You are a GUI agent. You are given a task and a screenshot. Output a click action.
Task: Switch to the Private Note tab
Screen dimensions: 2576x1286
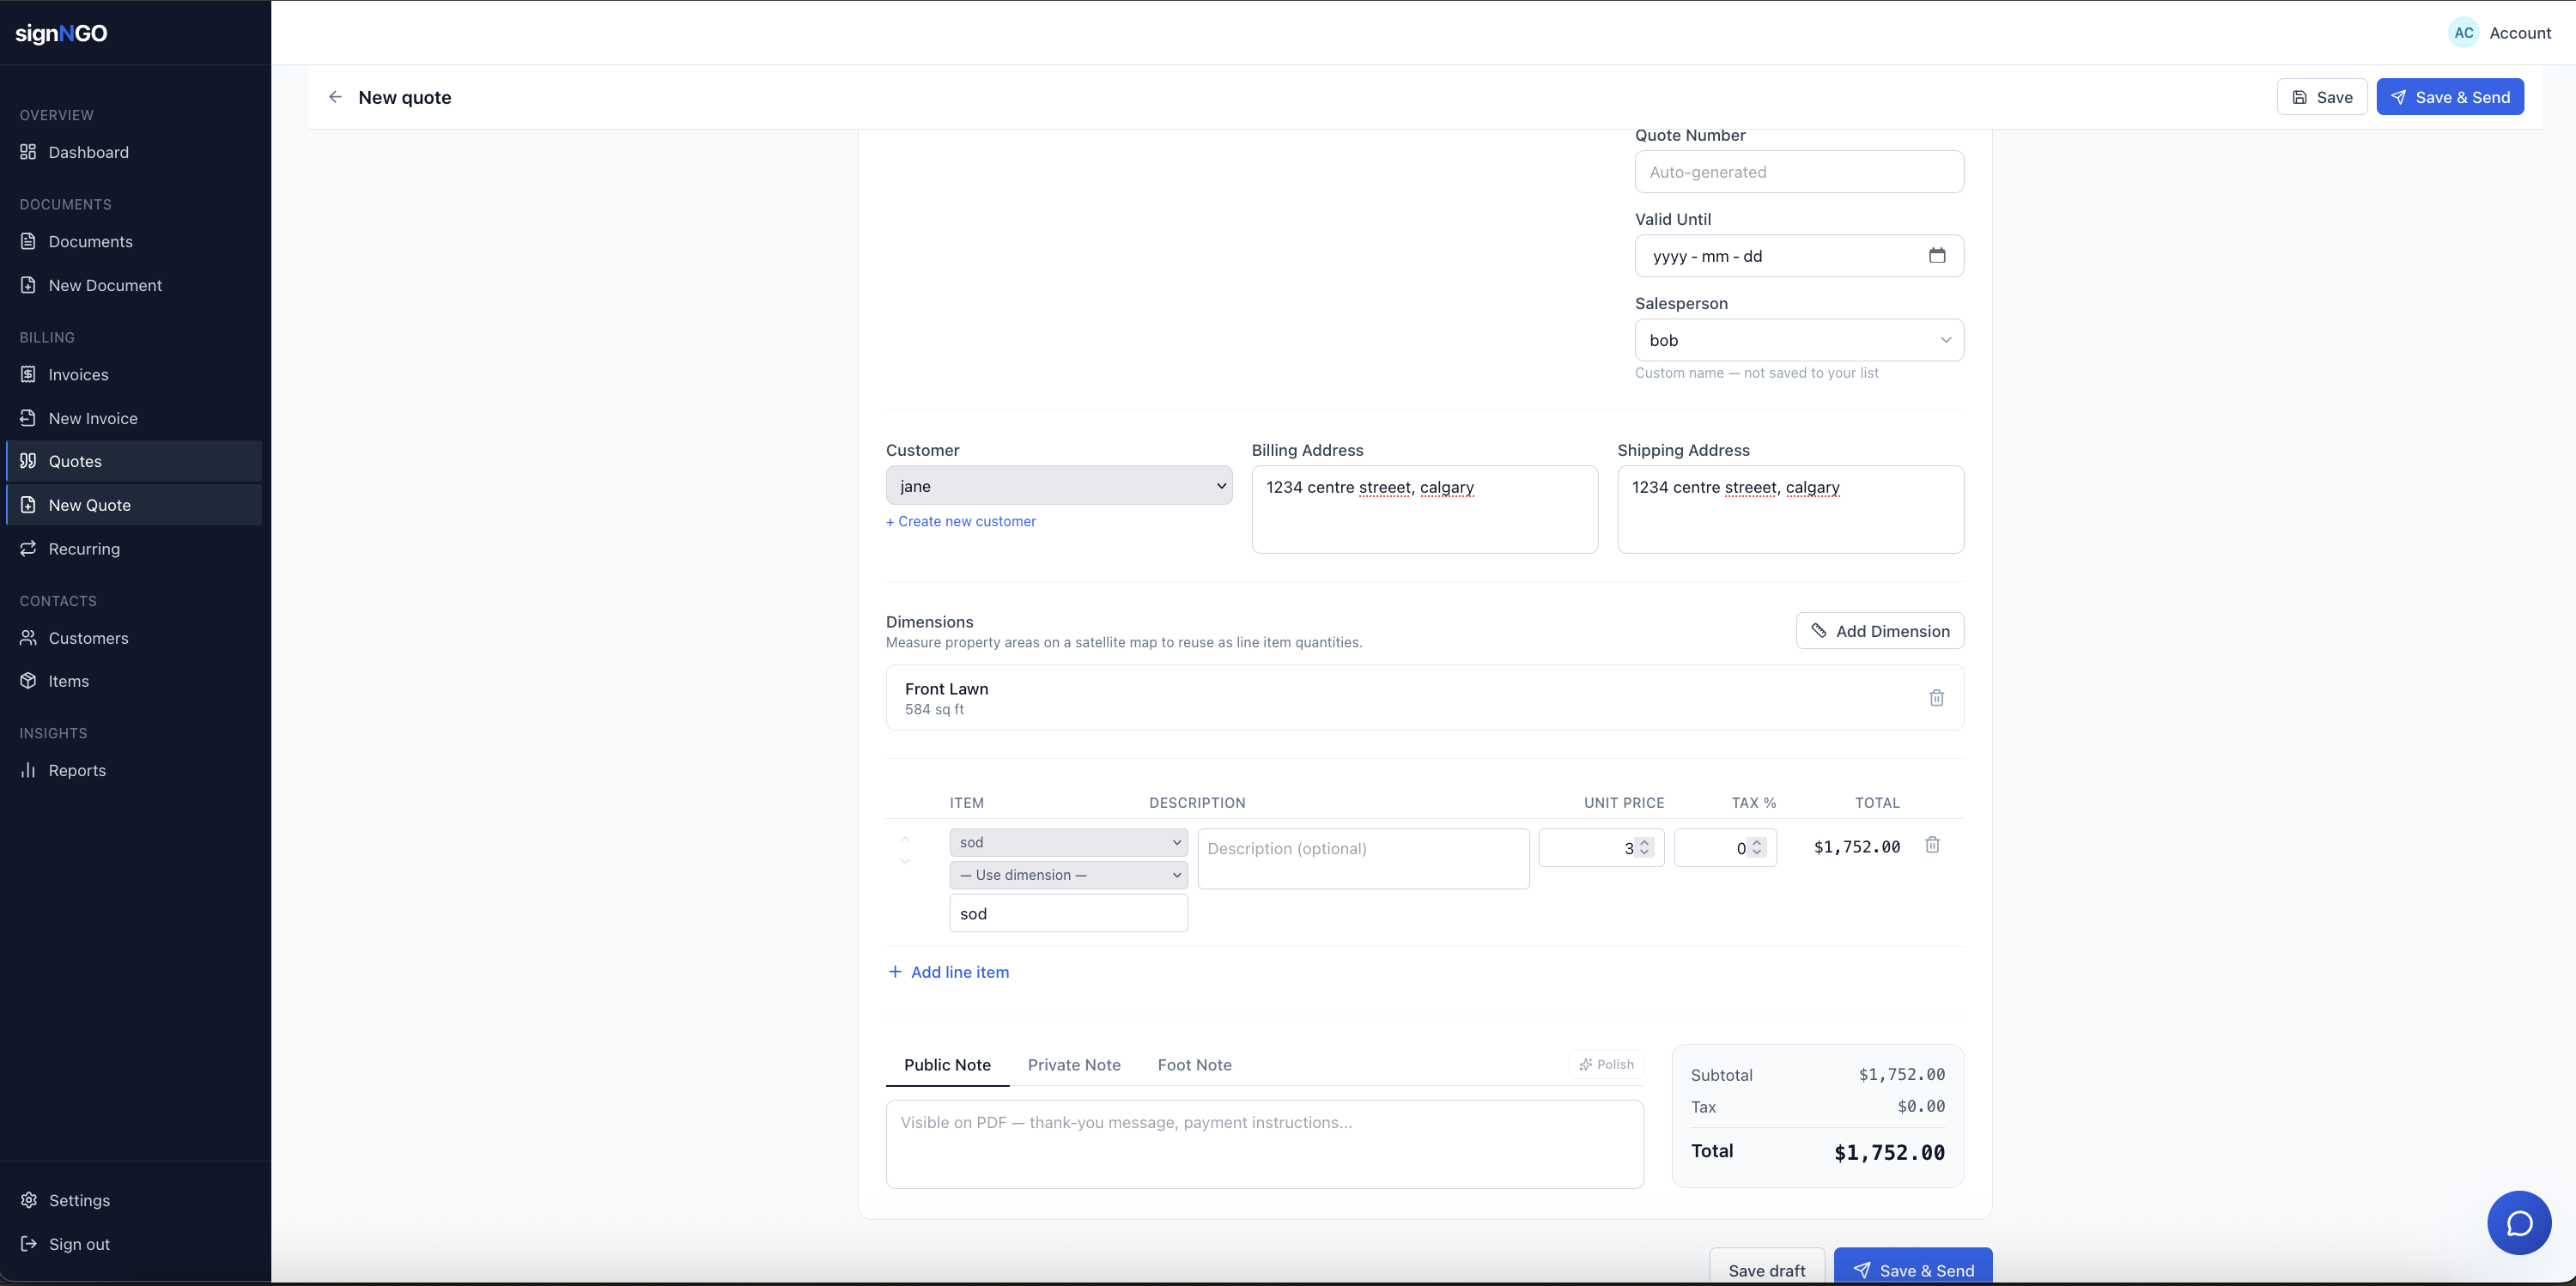1074,1065
